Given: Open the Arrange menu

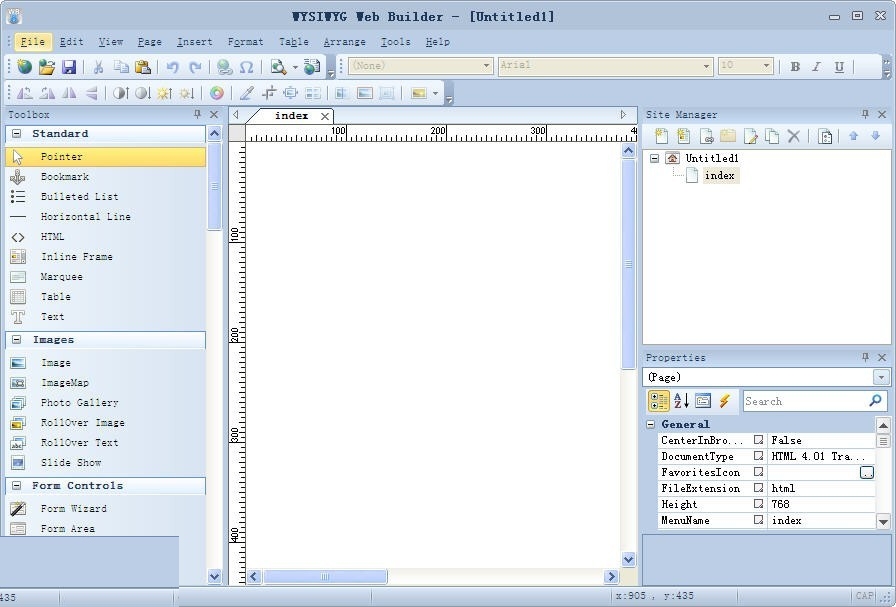Looking at the screenshot, I should [x=345, y=42].
